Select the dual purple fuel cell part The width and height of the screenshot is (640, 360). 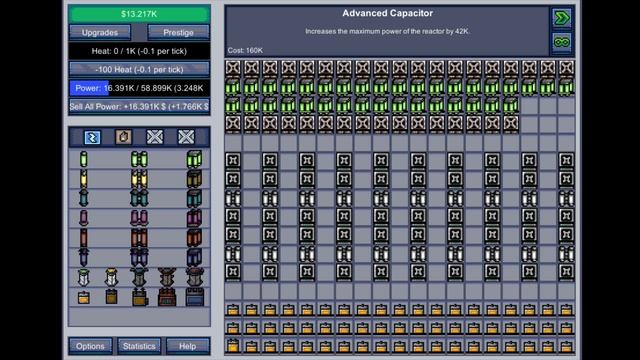pyautogui.click(x=139, y=218)
